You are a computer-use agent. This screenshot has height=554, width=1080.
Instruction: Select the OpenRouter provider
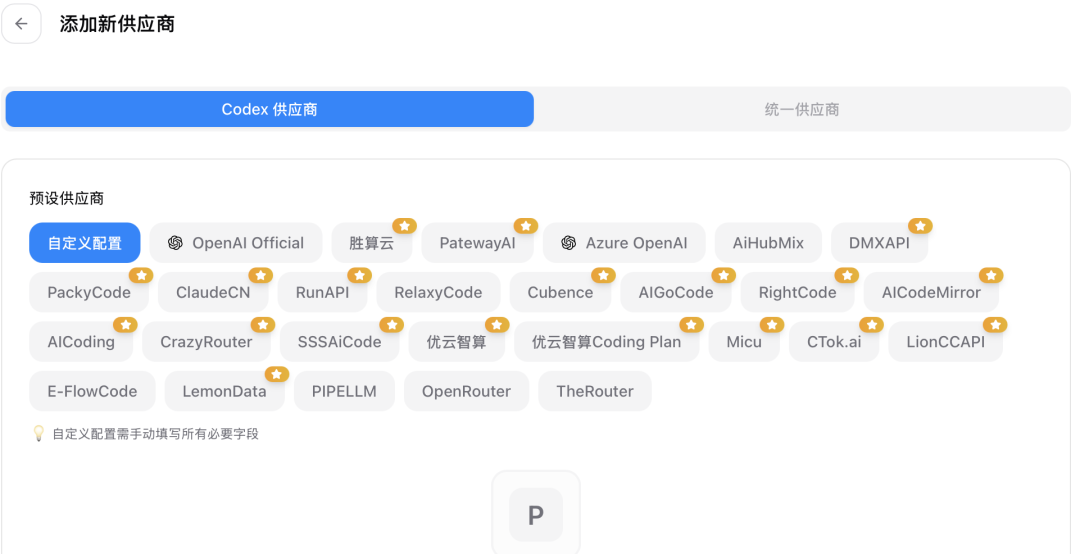click(466, 391)
